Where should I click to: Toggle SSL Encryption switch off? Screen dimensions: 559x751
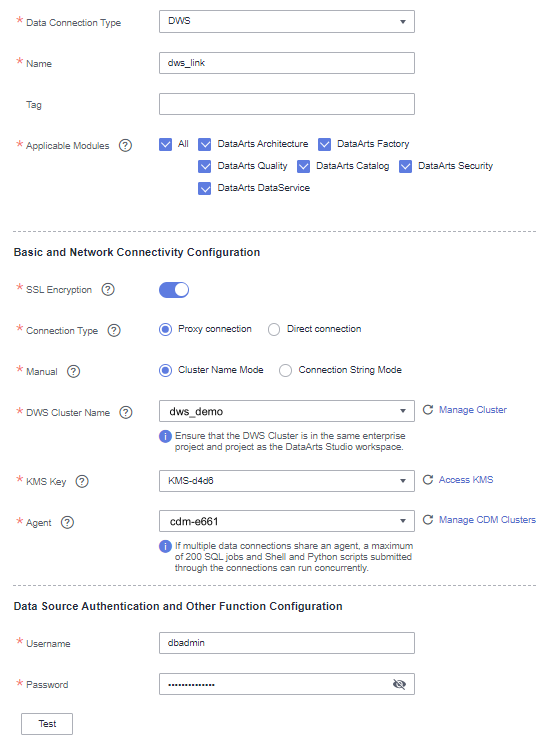pos(174,290)
